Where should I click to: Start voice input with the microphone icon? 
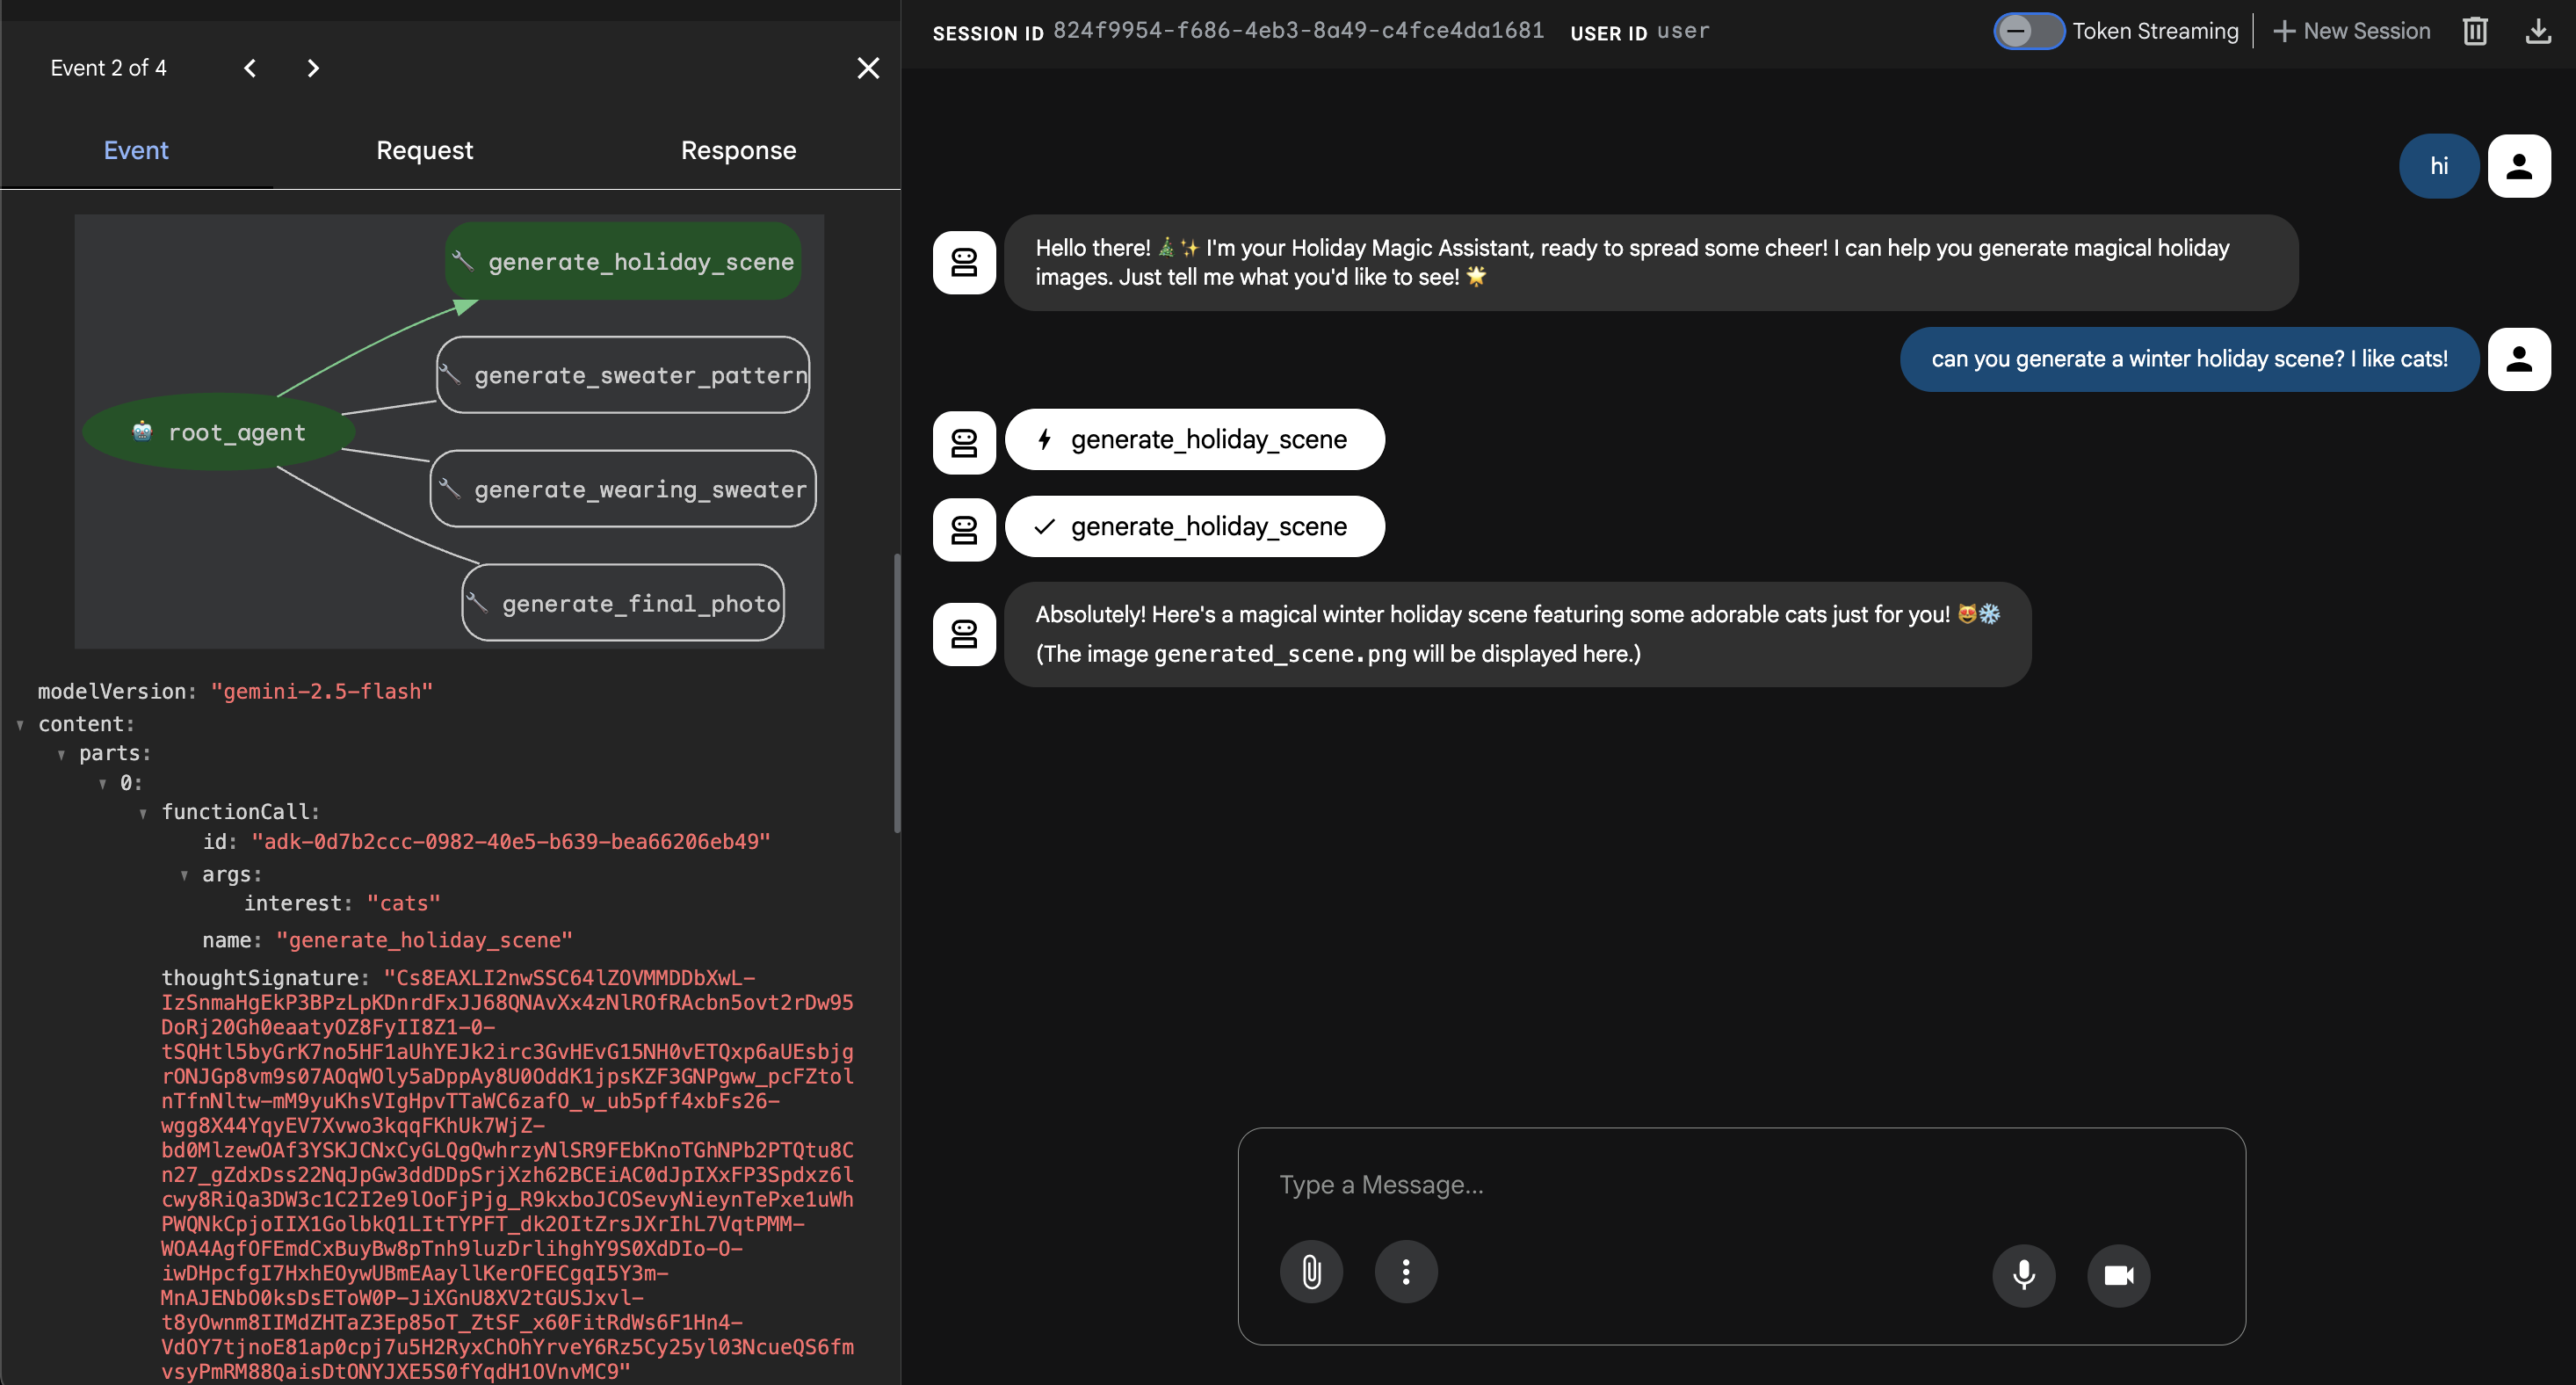(x=2024, y=1274)
